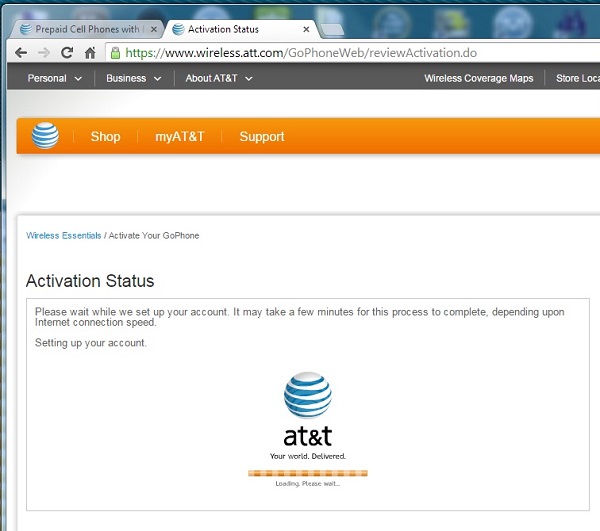Click the favicon on Activation Status tab

pyautogui.click(x=178, y=29)
